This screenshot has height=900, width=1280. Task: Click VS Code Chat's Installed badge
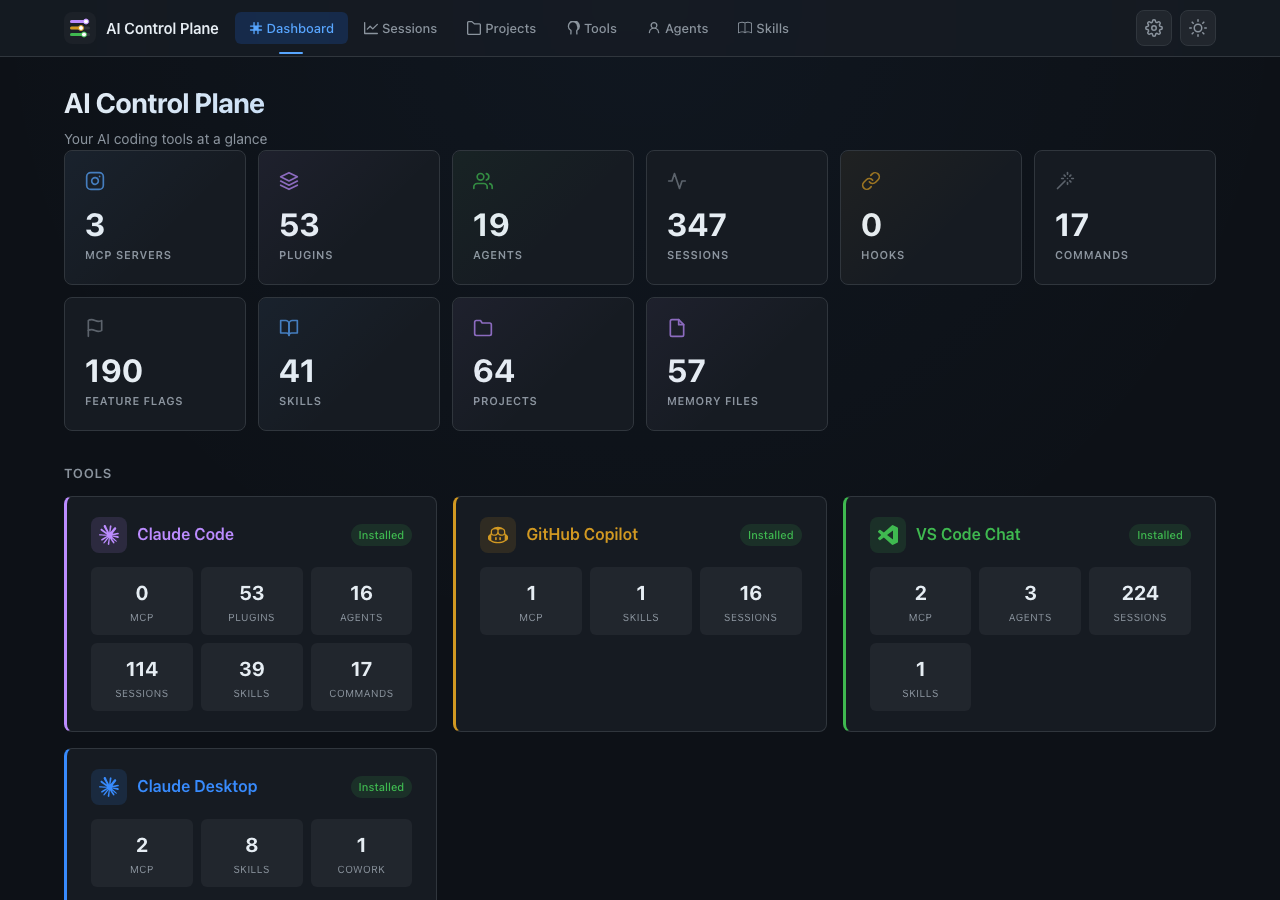coord(1160,535)
